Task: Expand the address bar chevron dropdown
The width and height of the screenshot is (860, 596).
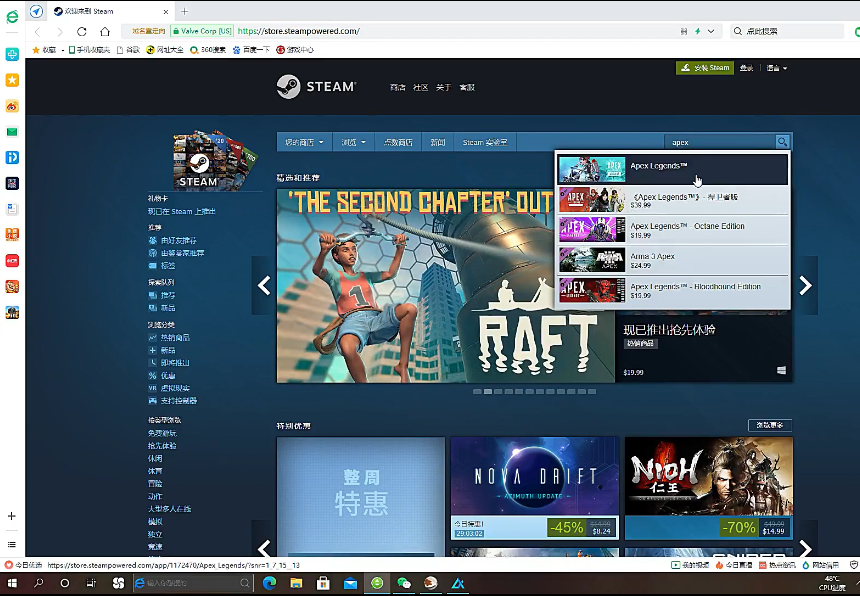Action: (x=711, y=31)
